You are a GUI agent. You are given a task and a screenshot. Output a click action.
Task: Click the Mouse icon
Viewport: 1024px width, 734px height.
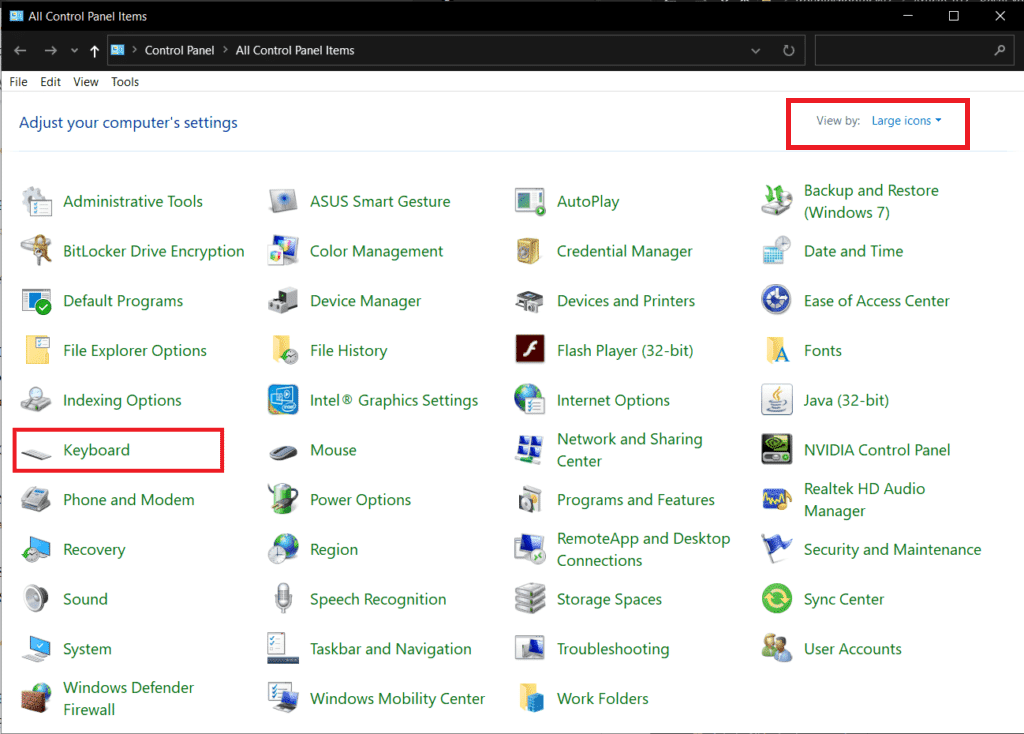point(283,451)
